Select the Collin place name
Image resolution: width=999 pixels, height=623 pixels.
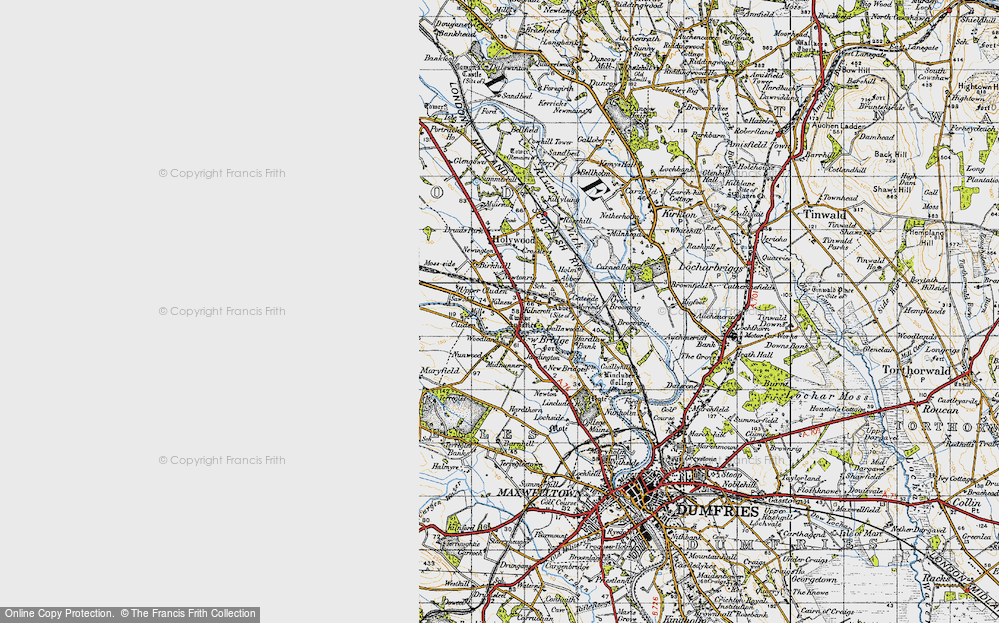967,503
